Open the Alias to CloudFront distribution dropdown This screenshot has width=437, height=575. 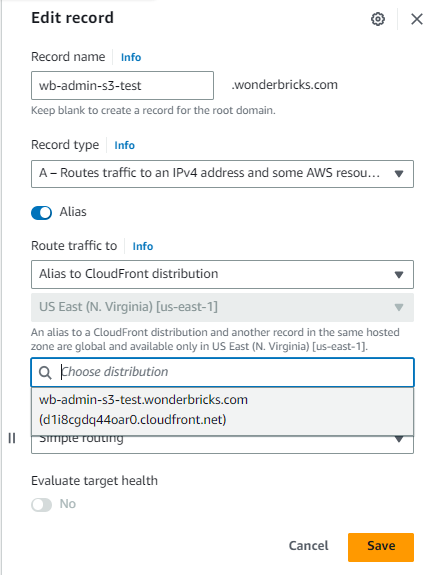click(x=223, y=274)
